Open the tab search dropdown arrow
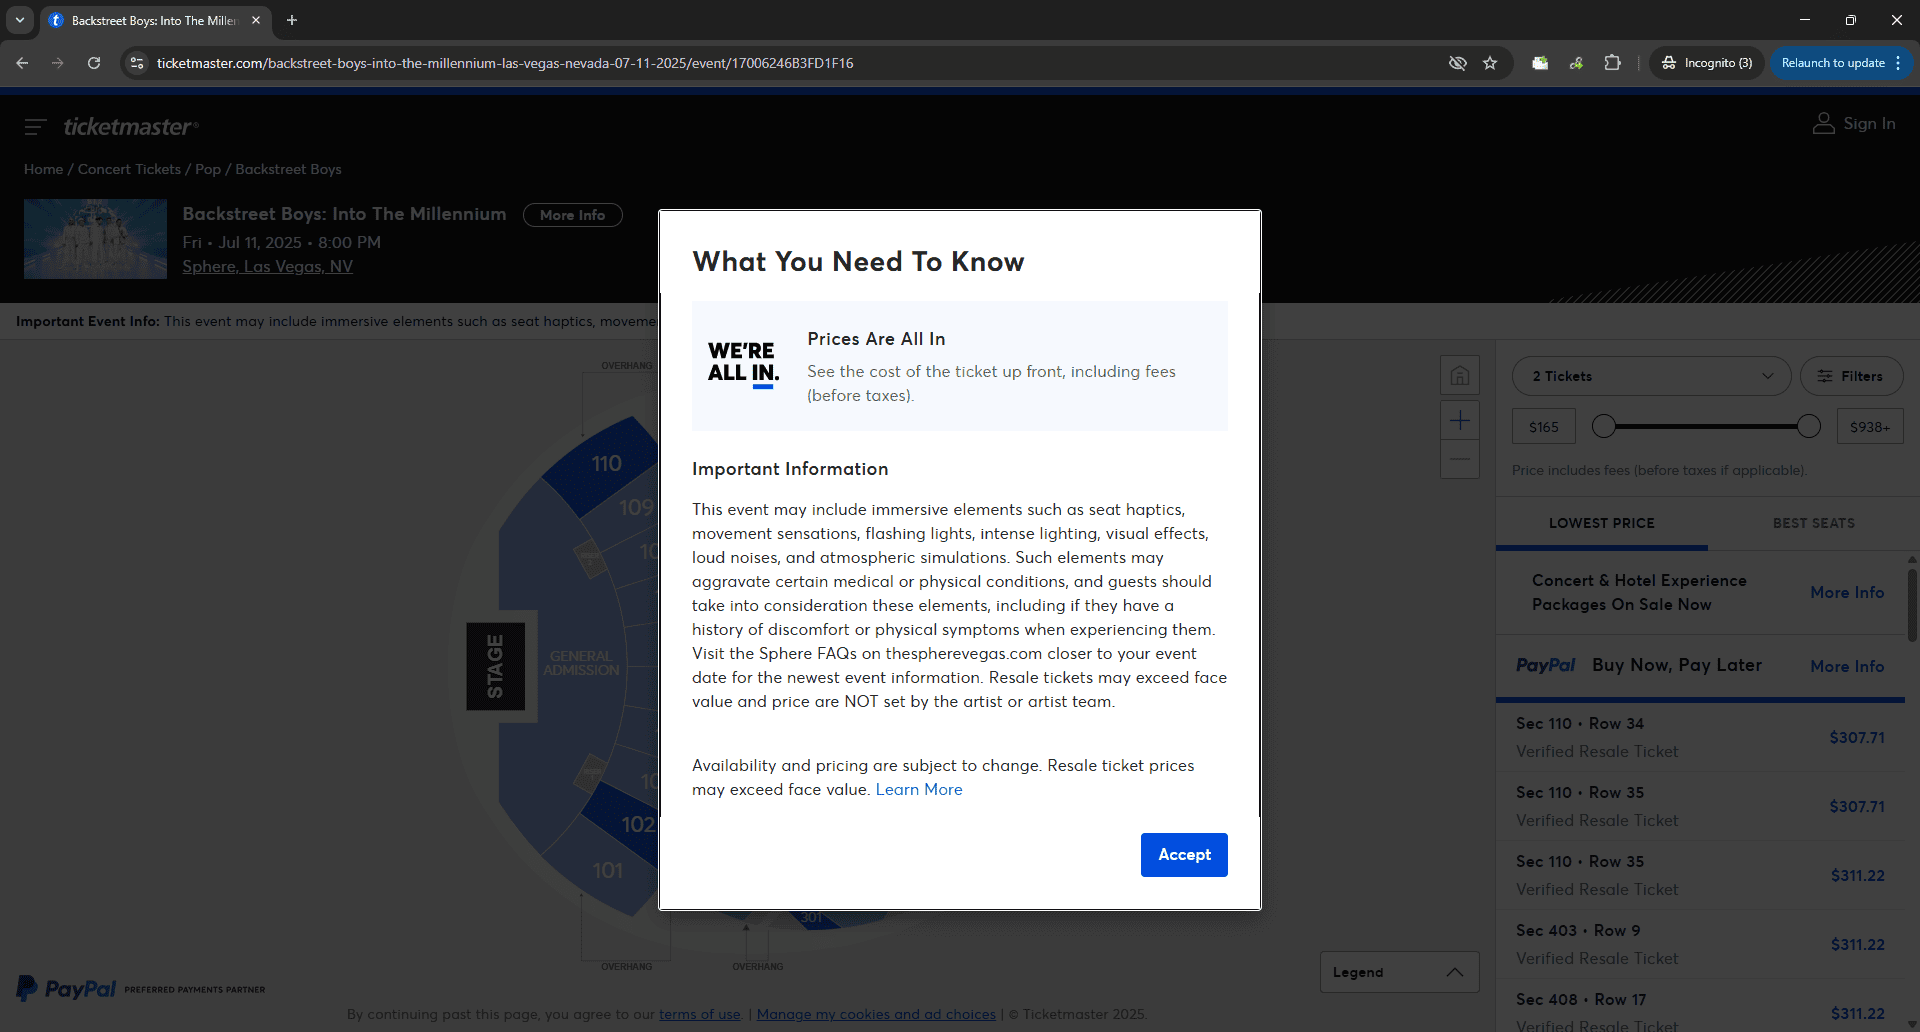This screenshot has width=1920, height=1032. pyautogui.click(x=19, y=20)
